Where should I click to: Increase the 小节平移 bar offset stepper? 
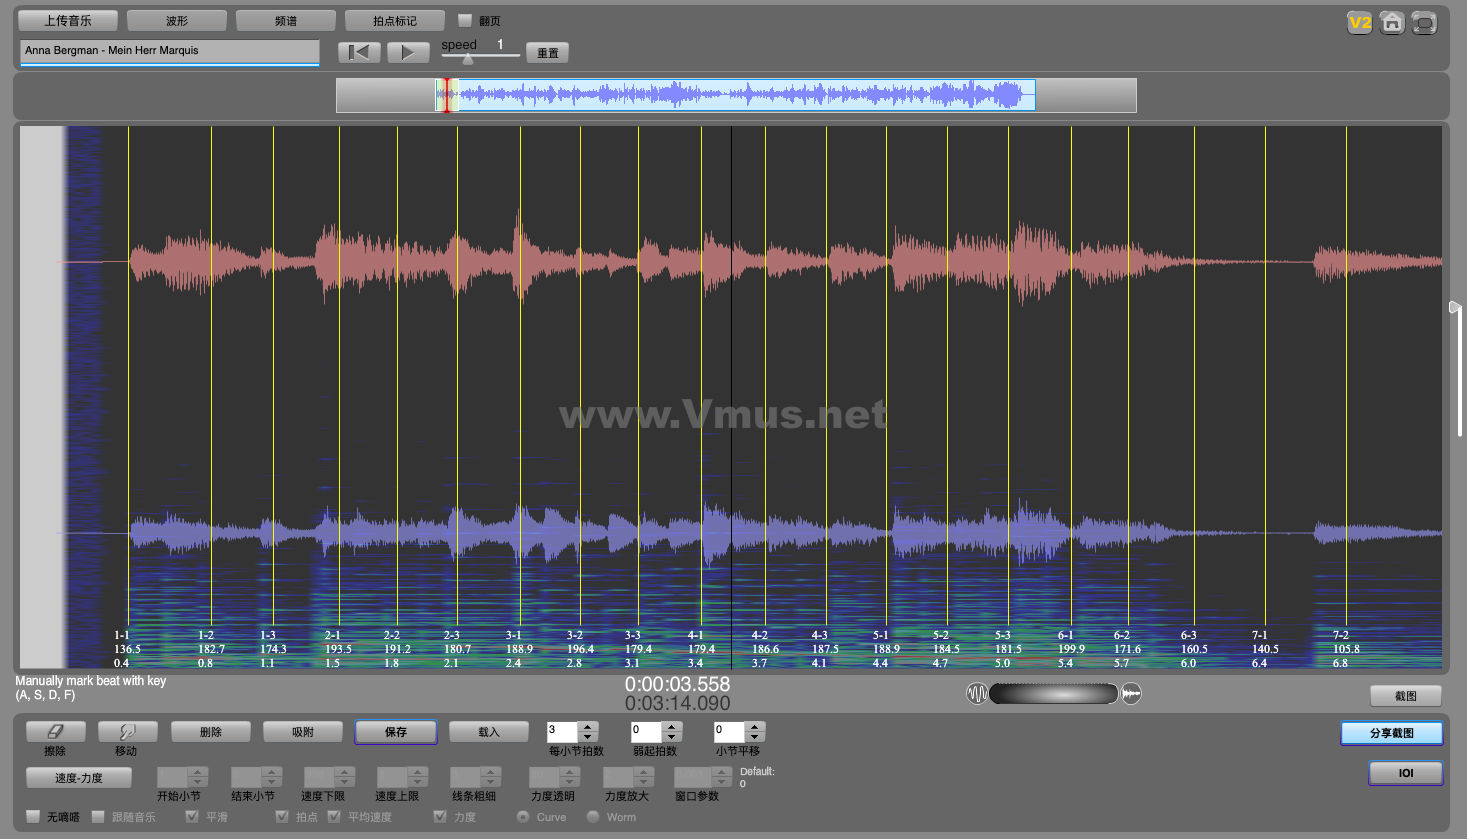(755, 727)
